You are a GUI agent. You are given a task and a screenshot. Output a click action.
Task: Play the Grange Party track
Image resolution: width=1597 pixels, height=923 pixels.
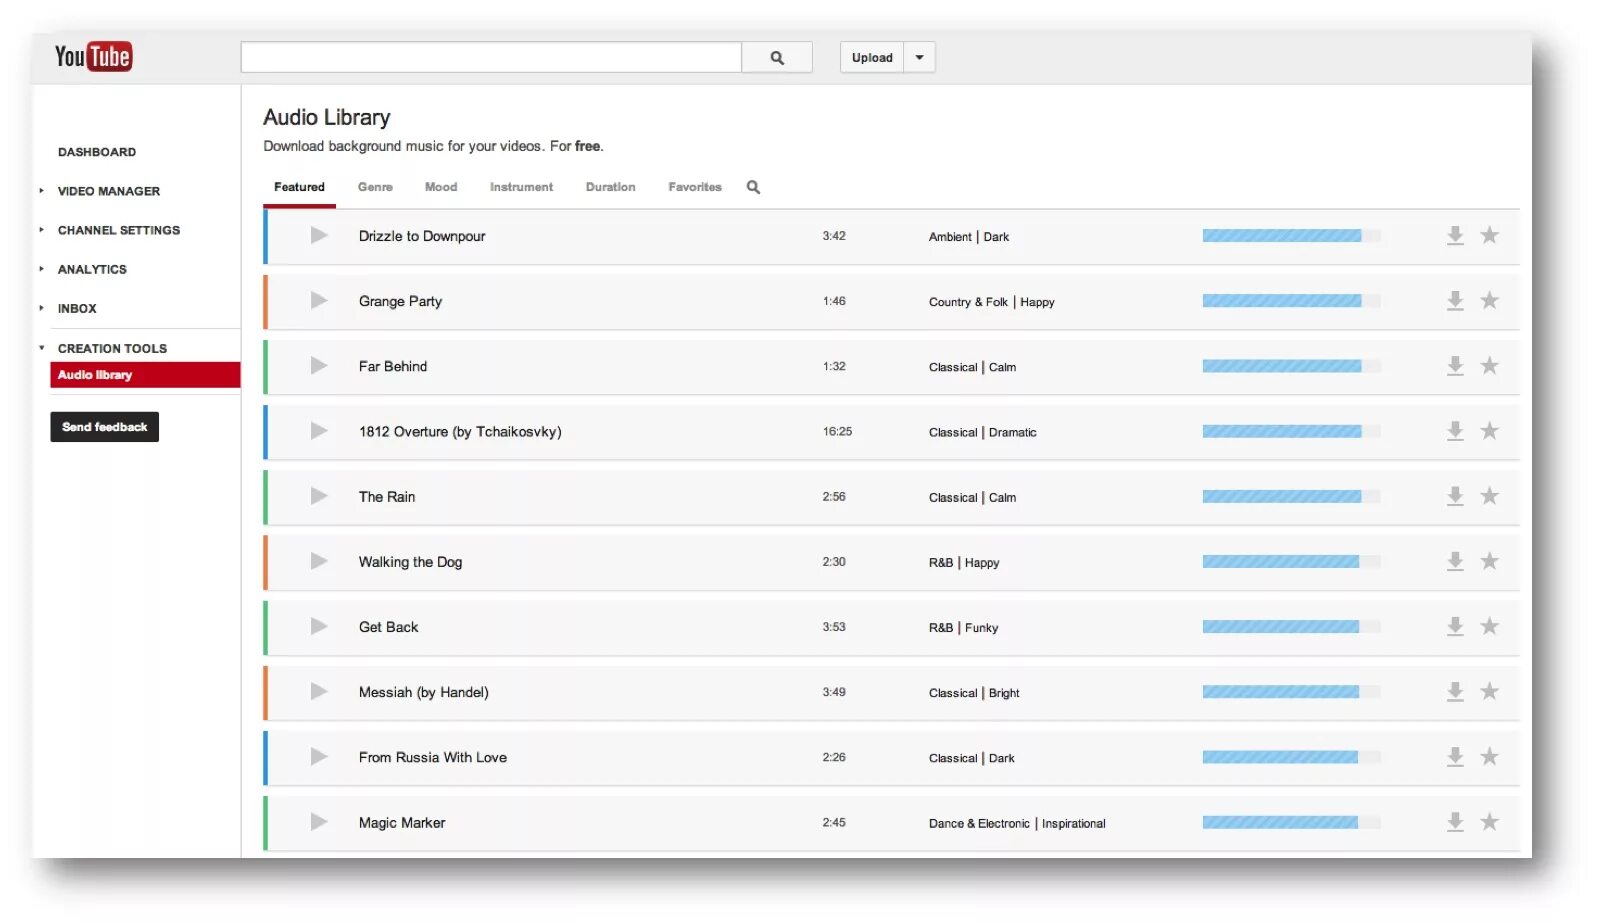pos(319,301)
